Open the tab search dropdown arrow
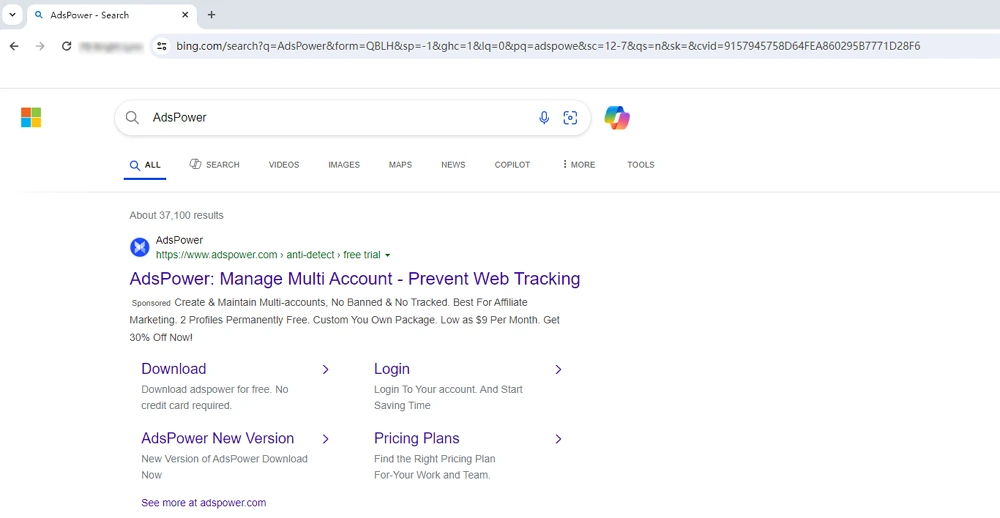Screen dimensions: 1000x518 pyautogui.click(x=12, y=15)
